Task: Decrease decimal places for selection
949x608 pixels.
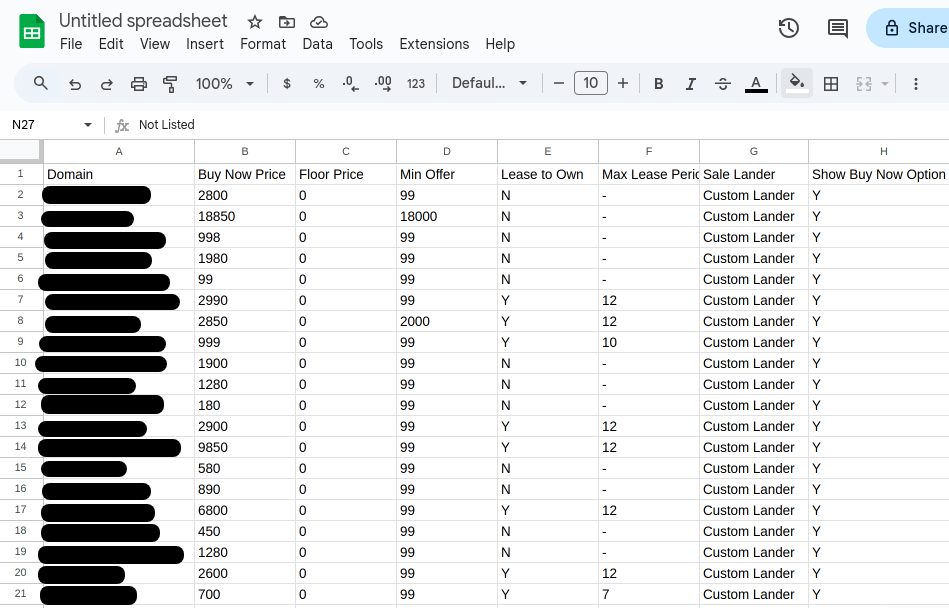Action: (349, 84)
